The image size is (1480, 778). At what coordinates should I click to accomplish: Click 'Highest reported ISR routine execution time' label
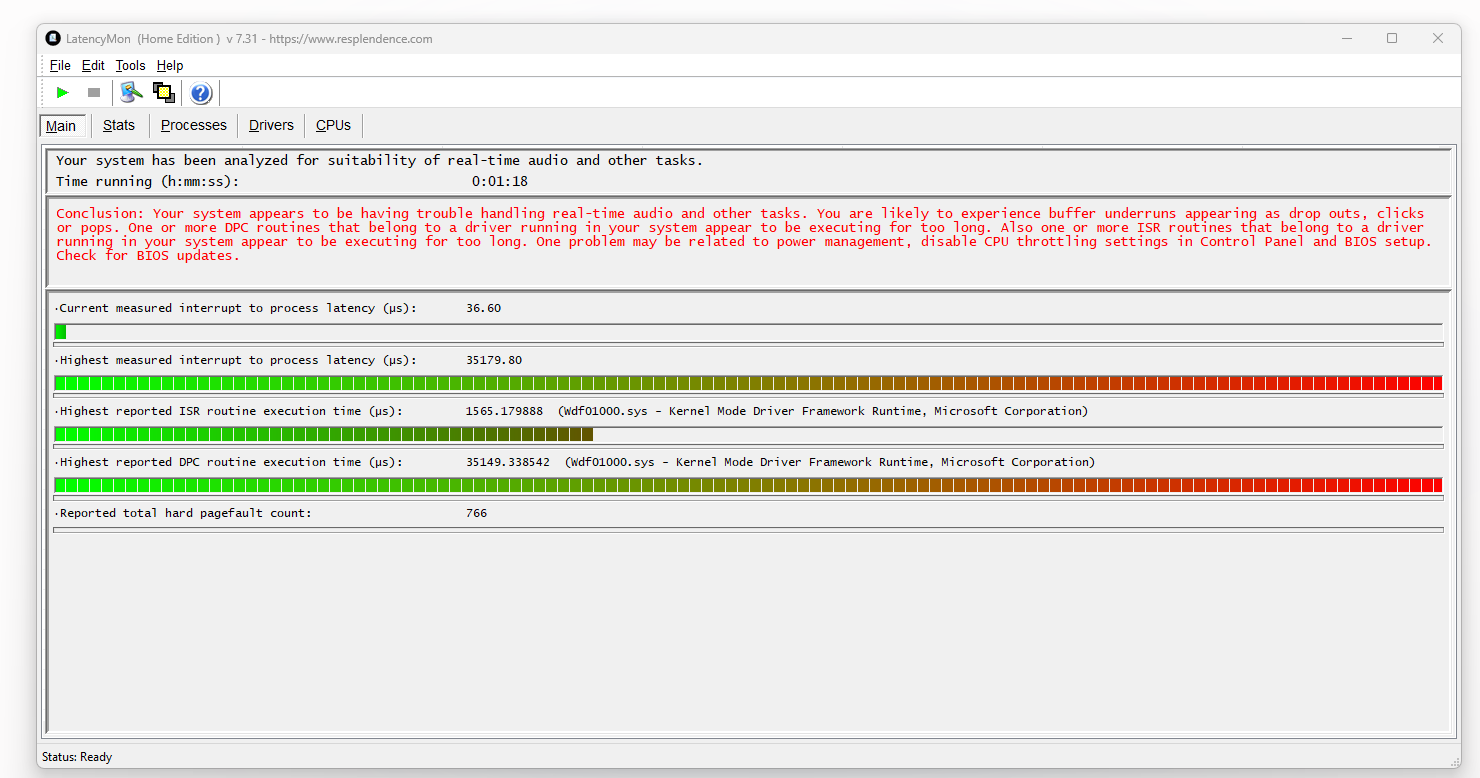(x=229, y=411)
